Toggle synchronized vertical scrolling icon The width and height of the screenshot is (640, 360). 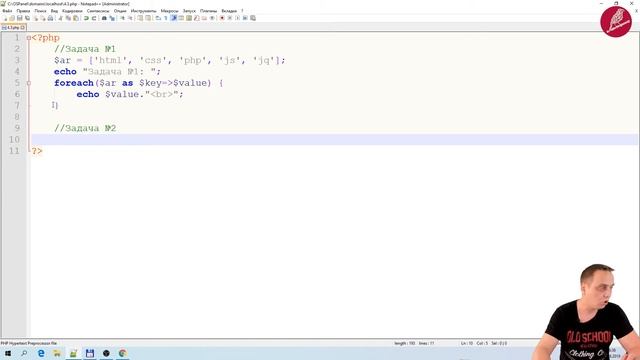(x=140, y=18)
